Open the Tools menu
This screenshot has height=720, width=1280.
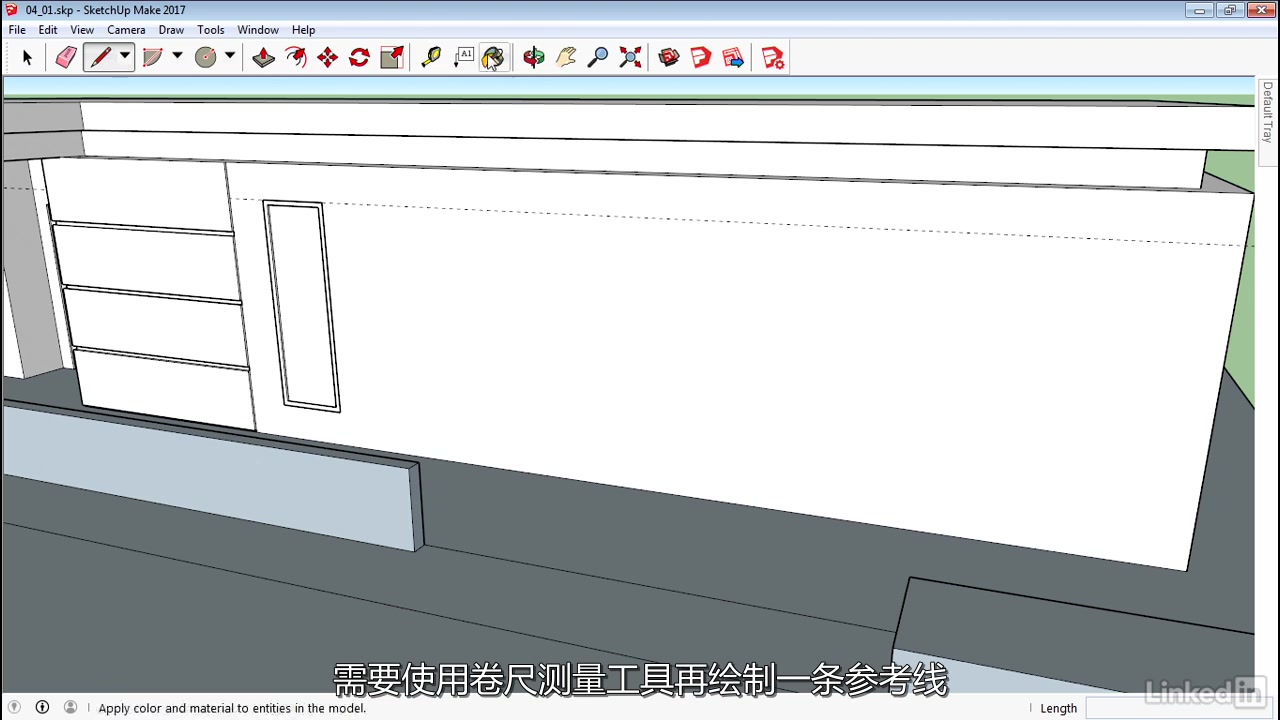pyautogui.click(x=210, y=29)
